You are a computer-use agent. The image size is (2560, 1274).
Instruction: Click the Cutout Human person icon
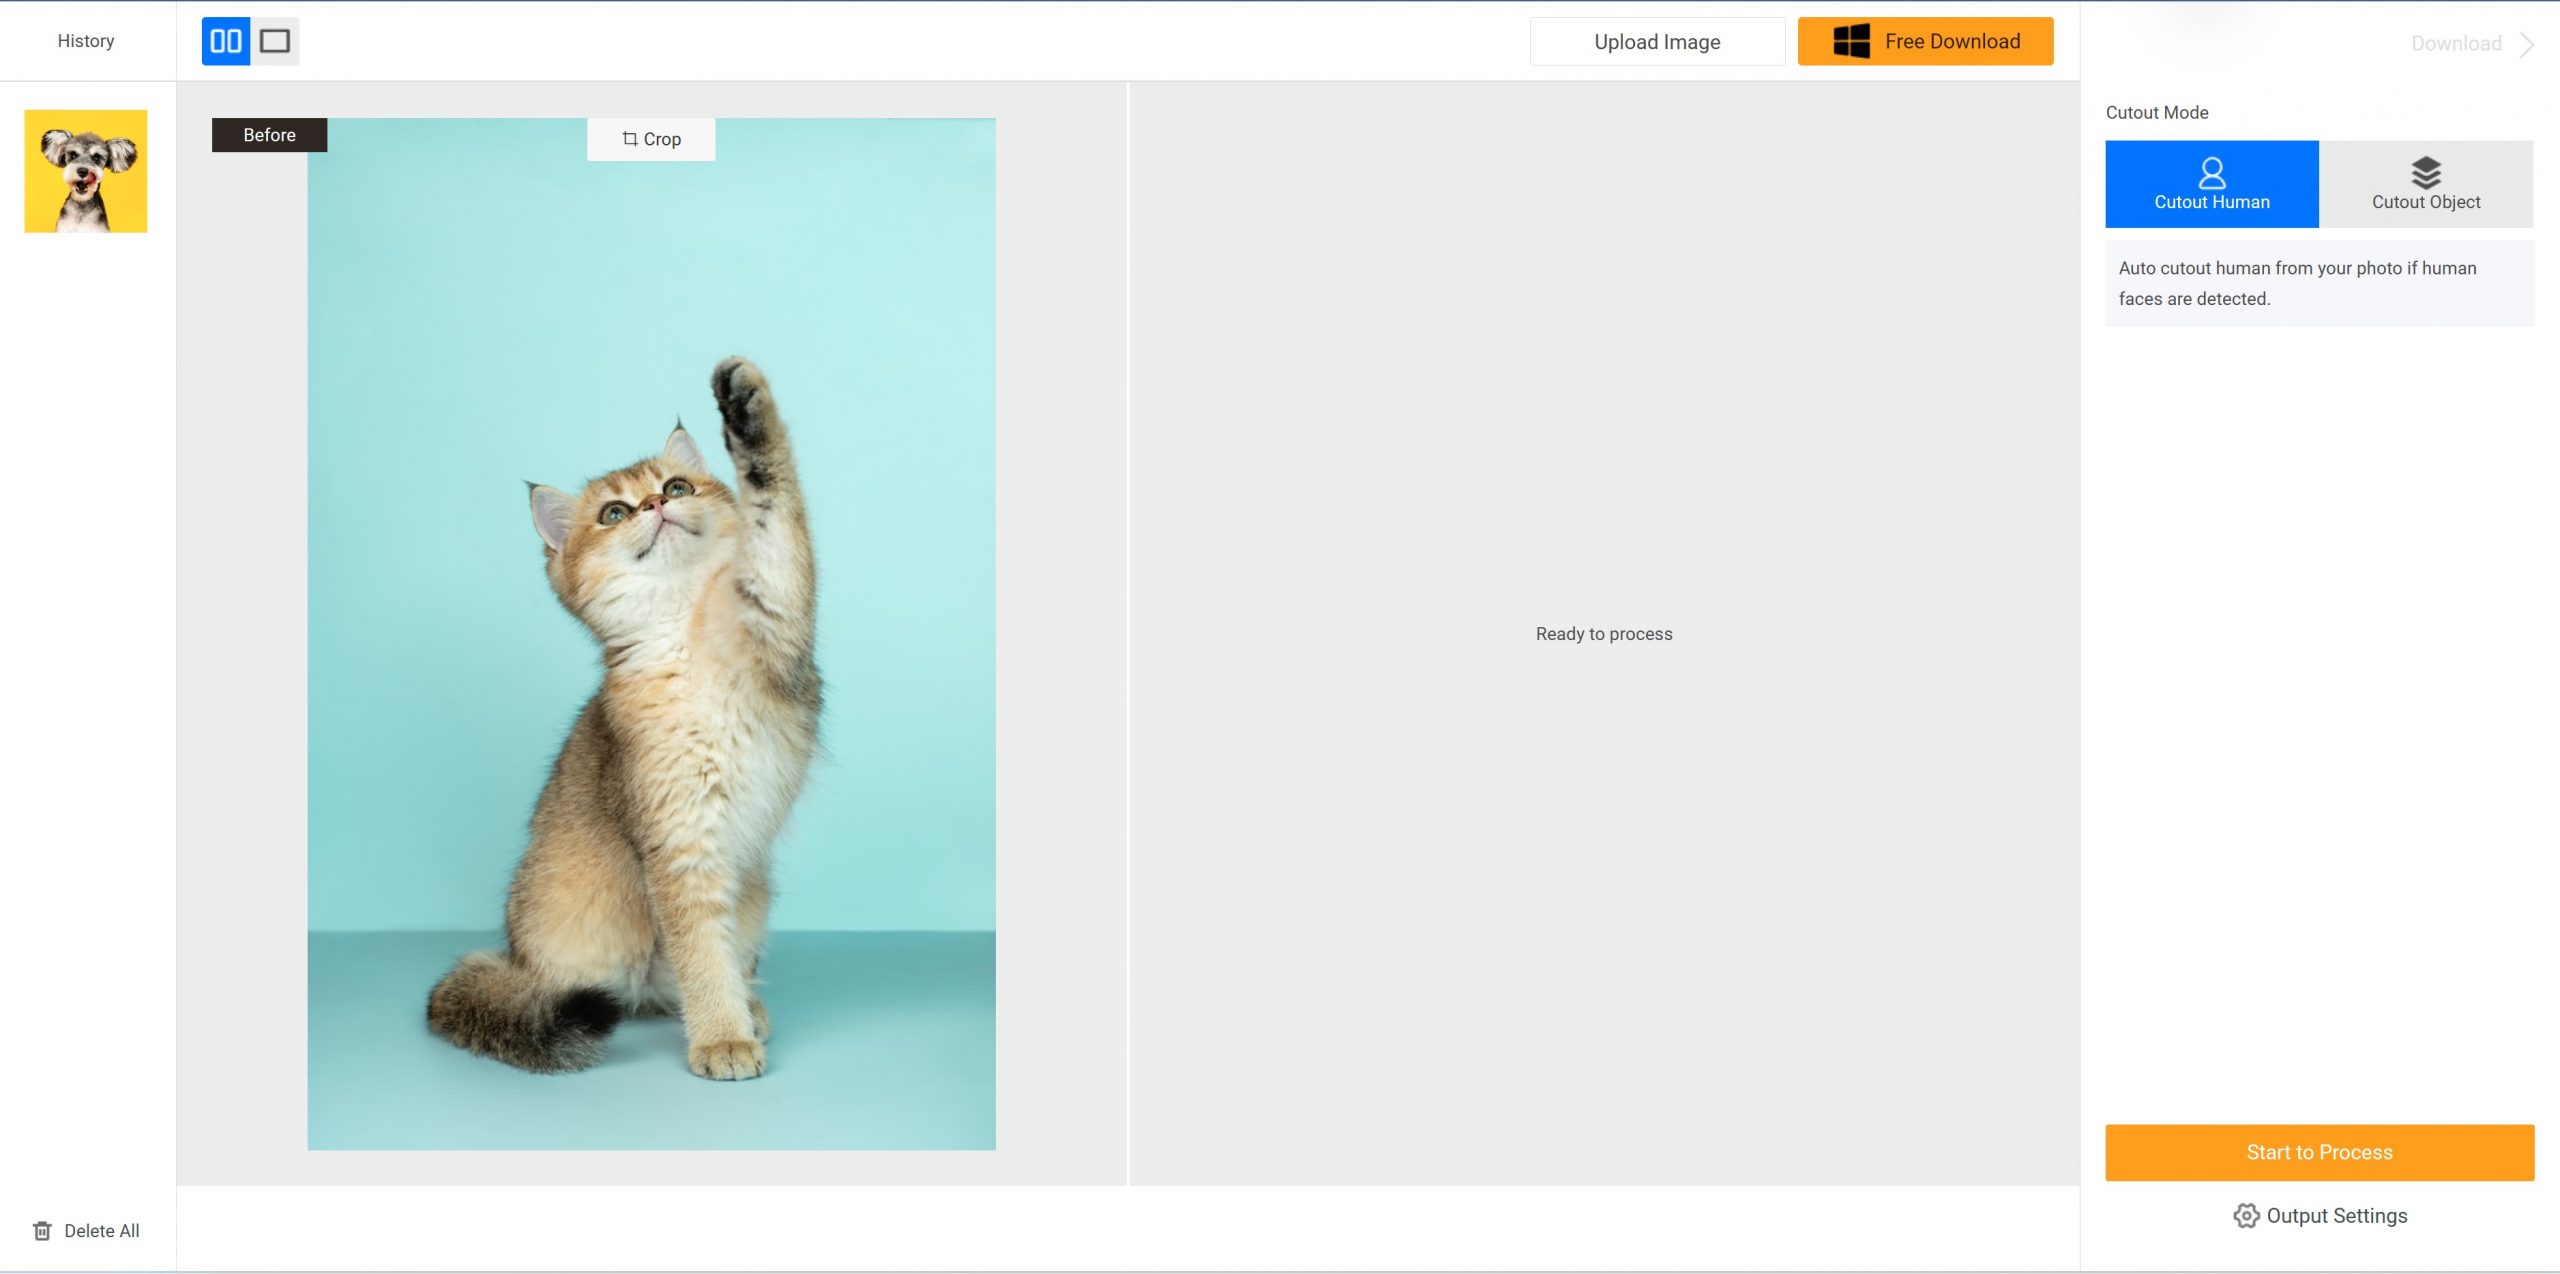tap(2211, 173)
